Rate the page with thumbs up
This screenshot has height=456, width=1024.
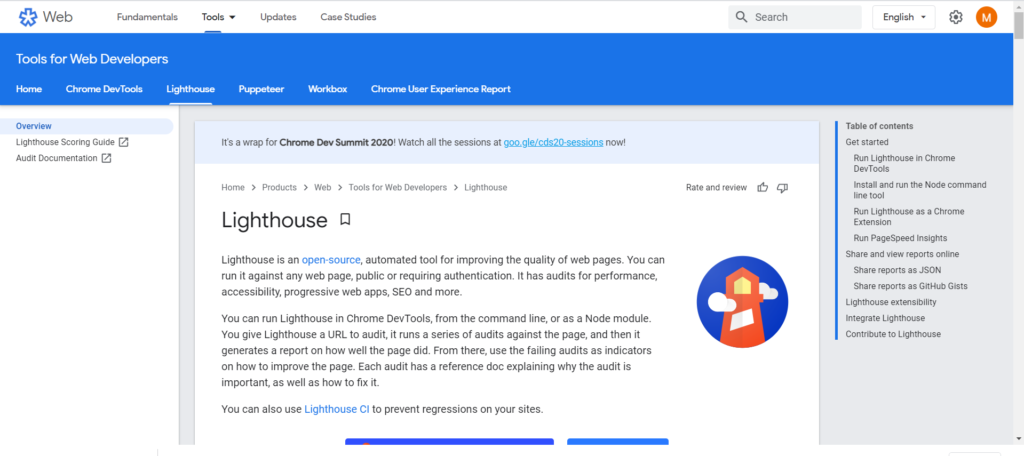coord(762,187)
